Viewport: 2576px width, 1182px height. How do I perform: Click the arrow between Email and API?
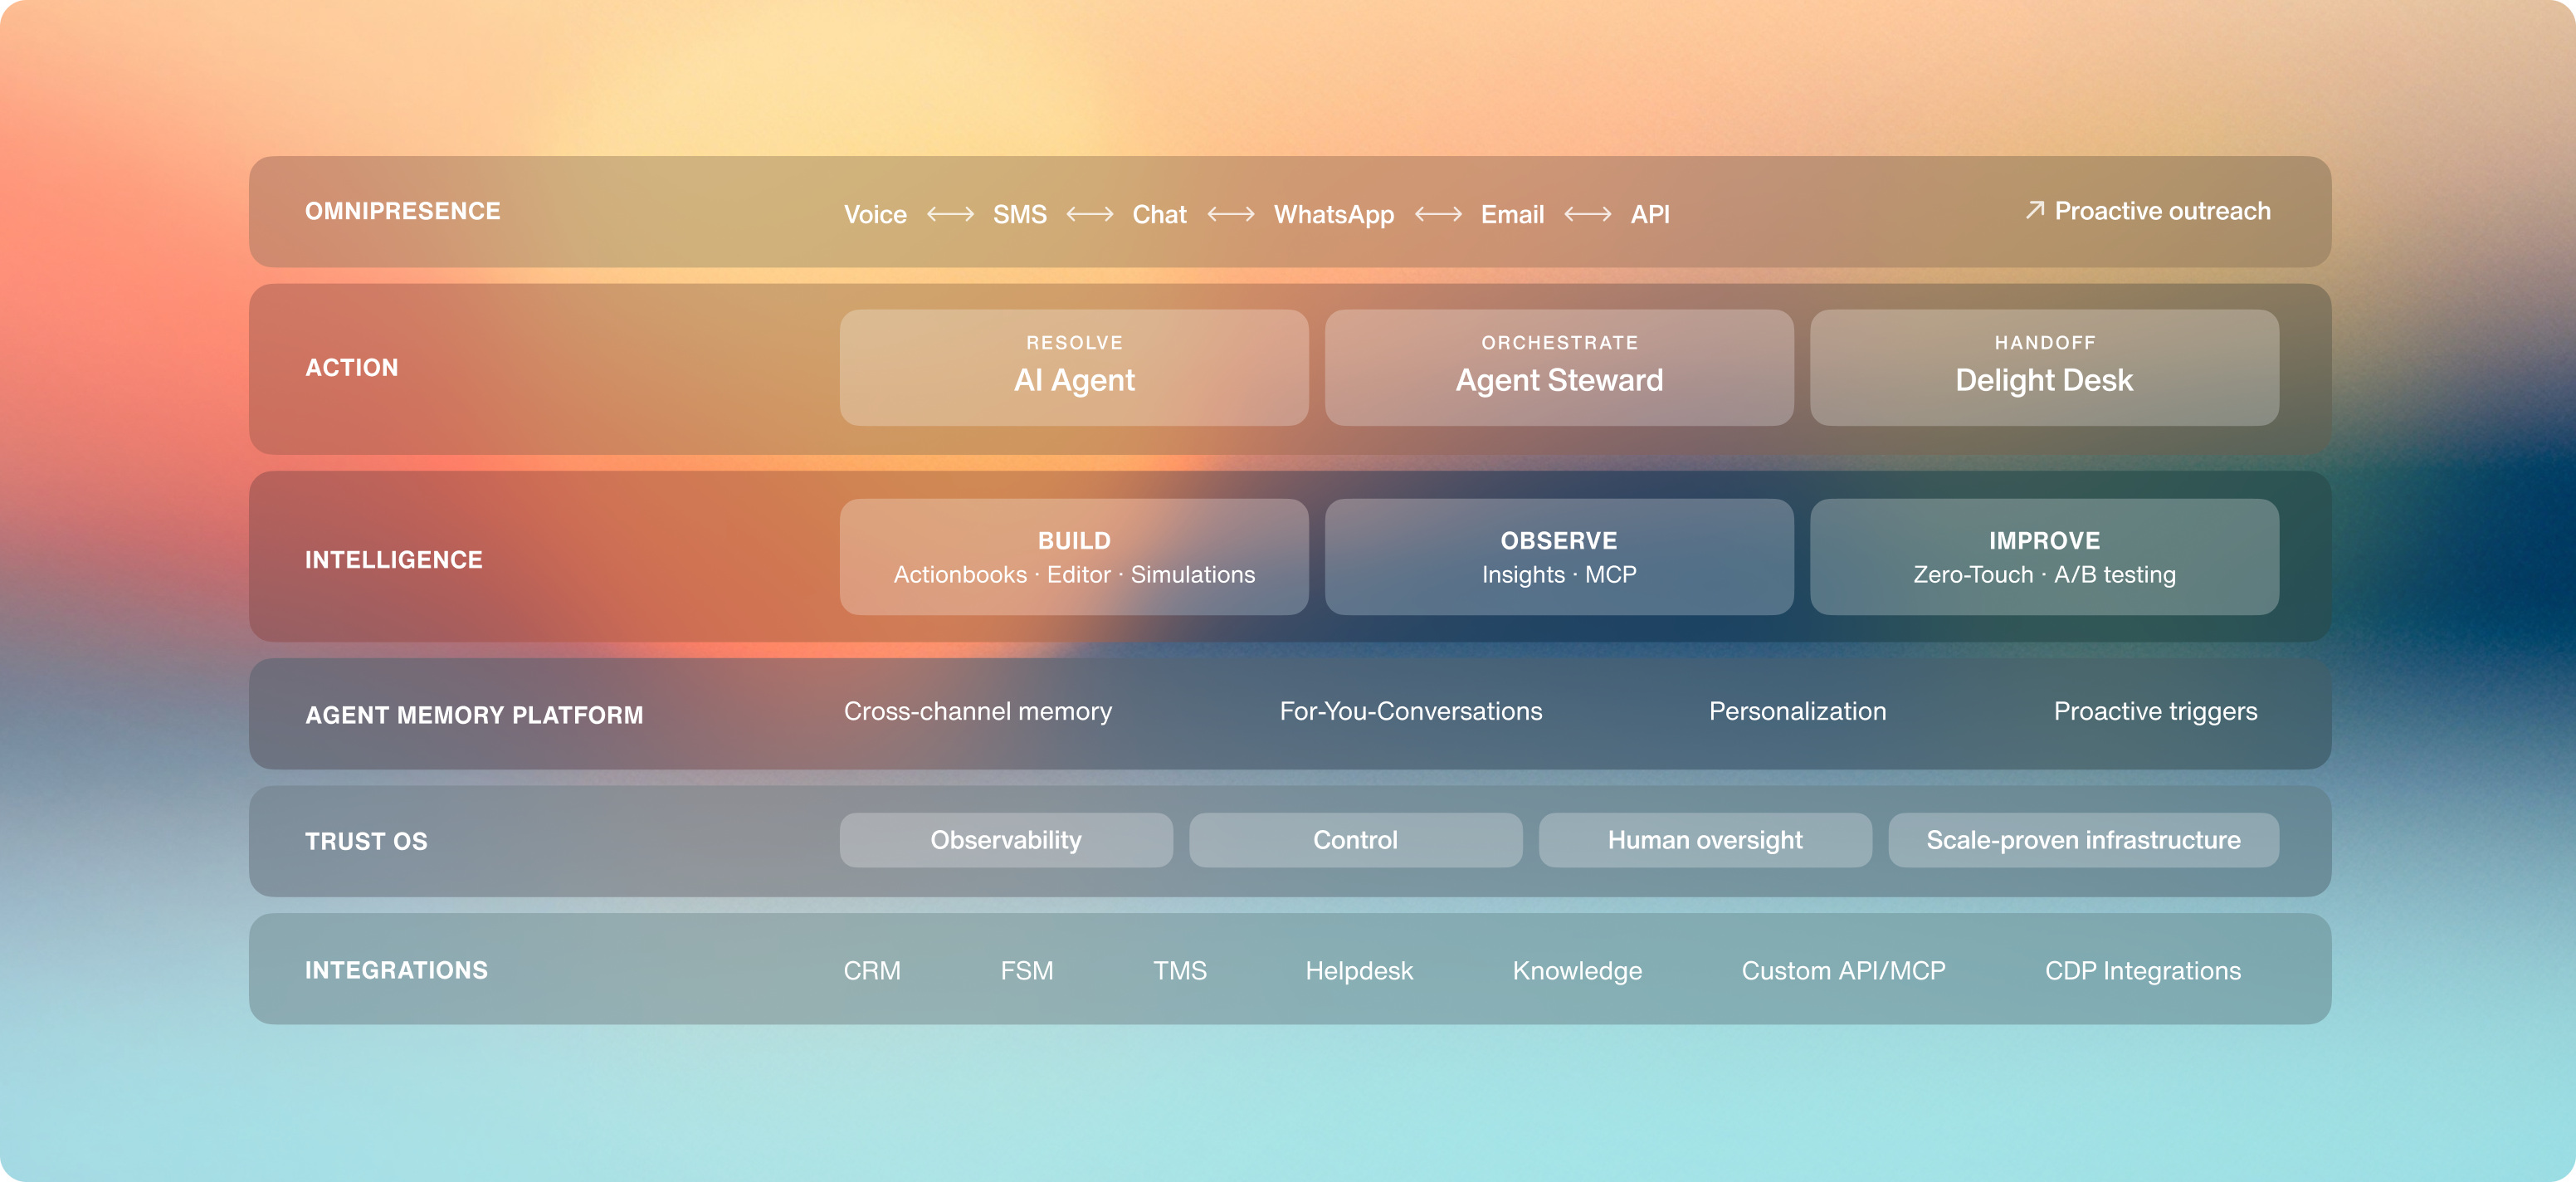click(1588, 214)
